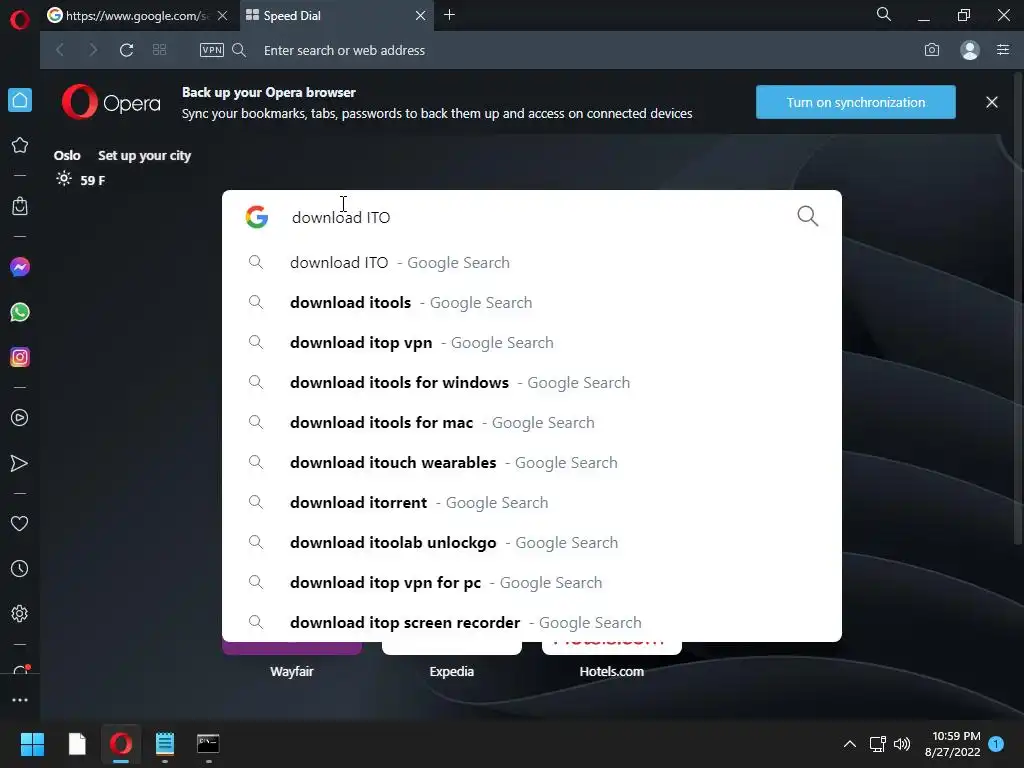Image resolution: width=1024 pixels, height=768 pixels.
Task: Open the 10:59 PM clock and date
Action: (x=952, y=744)
